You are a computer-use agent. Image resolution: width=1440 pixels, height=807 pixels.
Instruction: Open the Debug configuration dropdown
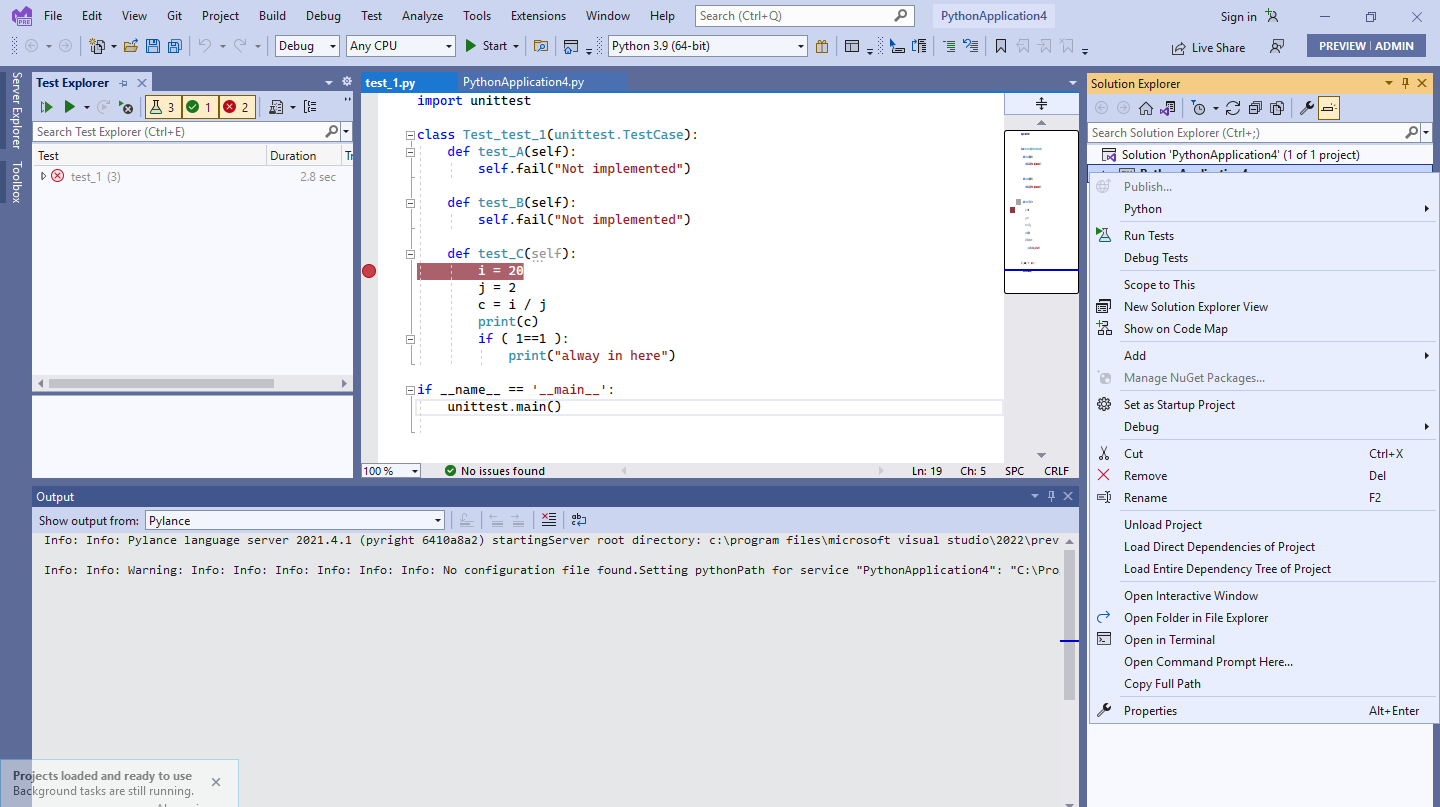pos(308,46)
